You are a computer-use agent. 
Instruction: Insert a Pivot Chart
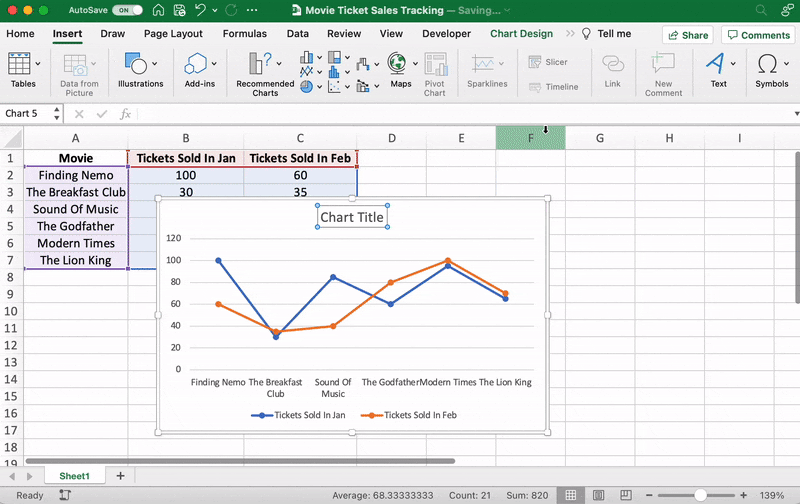click(x=434, y=74)
